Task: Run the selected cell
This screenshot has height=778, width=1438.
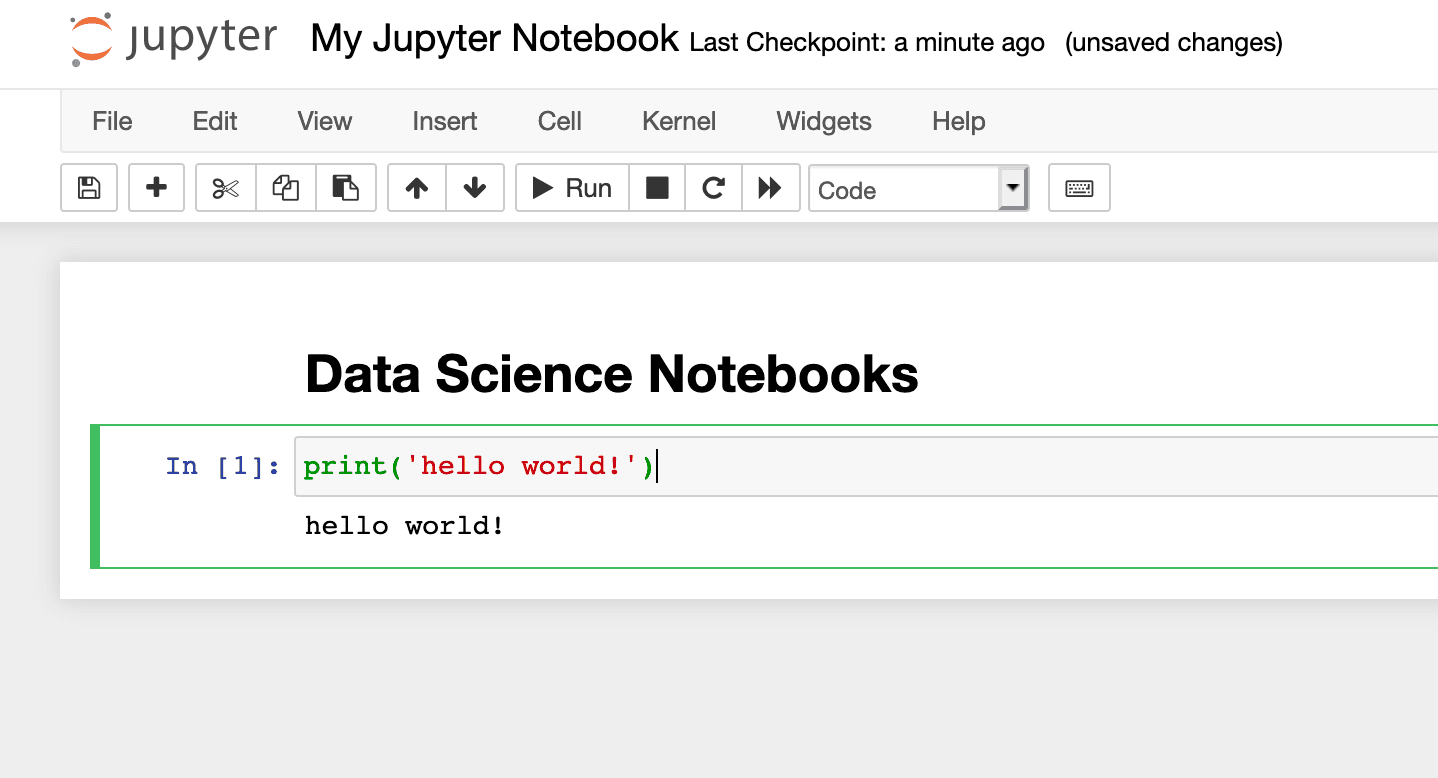Action: click(x=570, y=187)
